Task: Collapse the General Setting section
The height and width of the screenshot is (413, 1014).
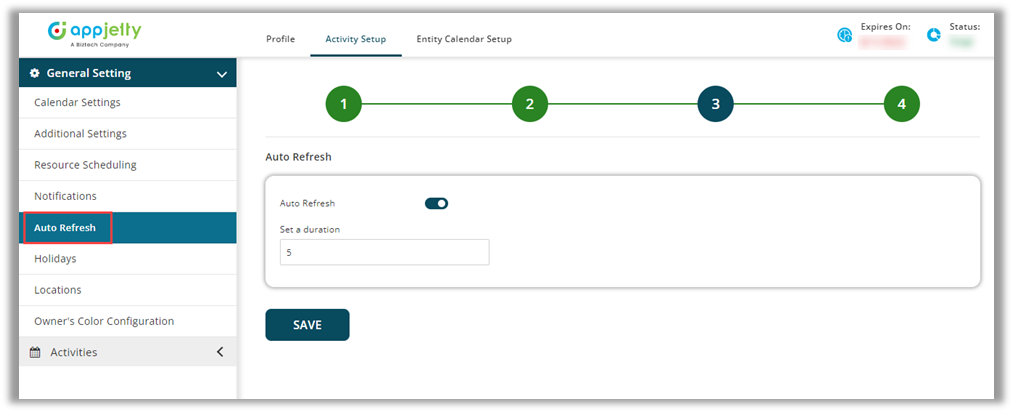Action: click(221, 73)
